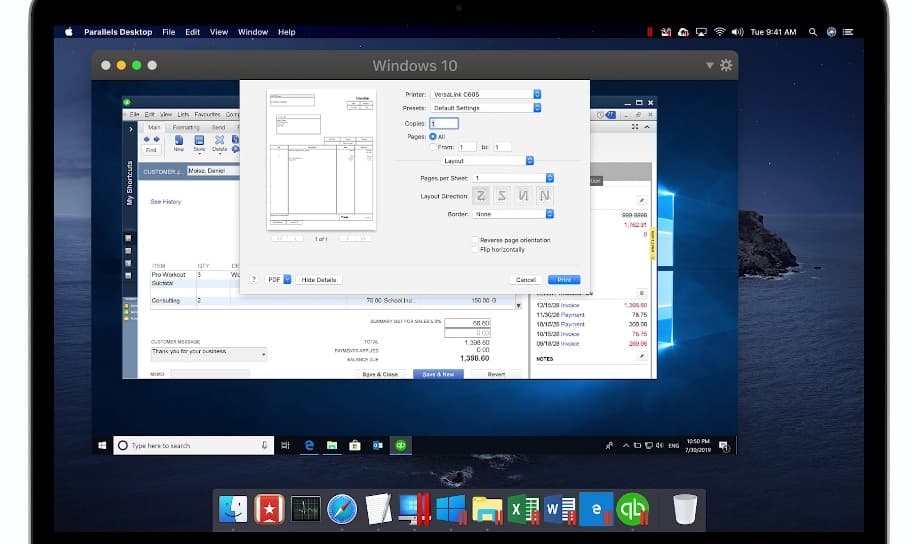Switch to the Main ribbon tab

click(x=154, y=127)
